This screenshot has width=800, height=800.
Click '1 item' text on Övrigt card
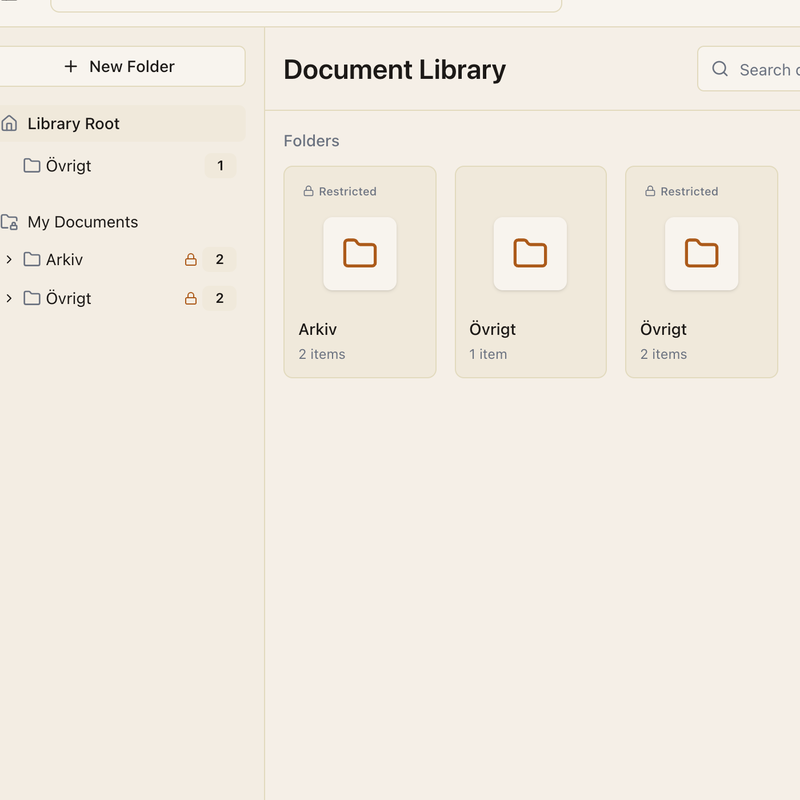(x=488, y=354)
